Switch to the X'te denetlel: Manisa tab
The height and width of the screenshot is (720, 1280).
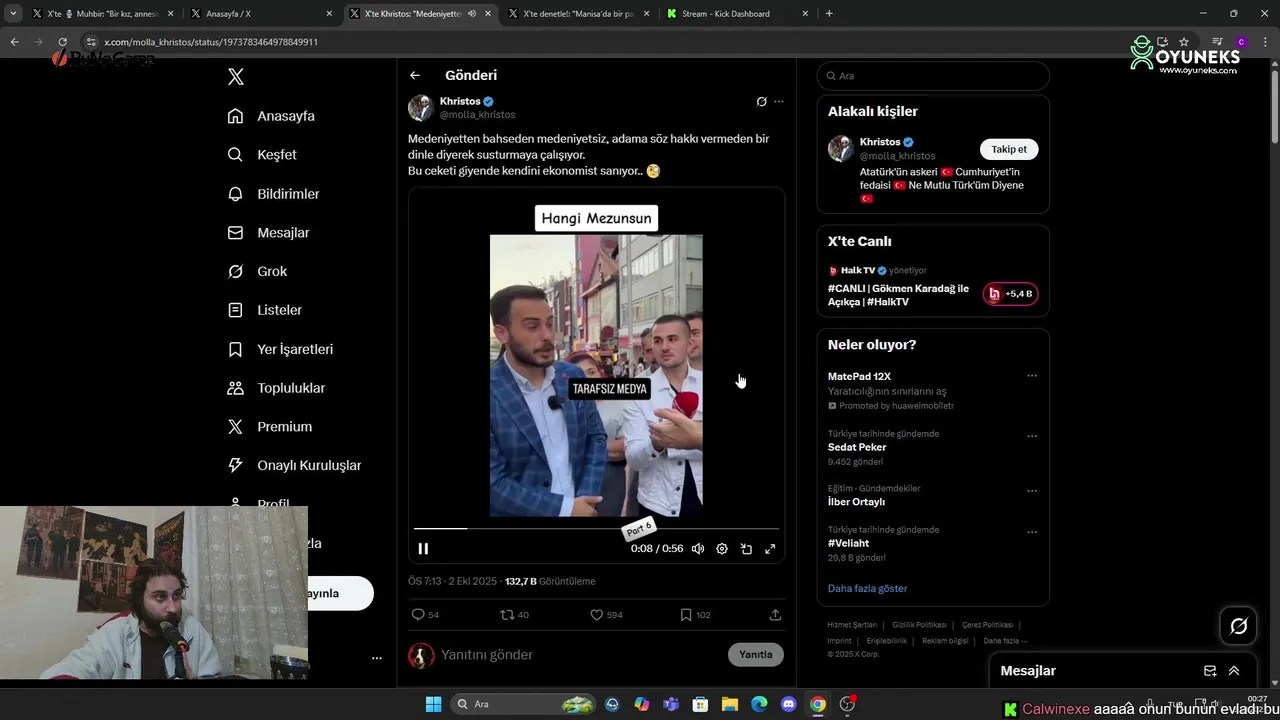pyautogui.click(x=580, y=14)
